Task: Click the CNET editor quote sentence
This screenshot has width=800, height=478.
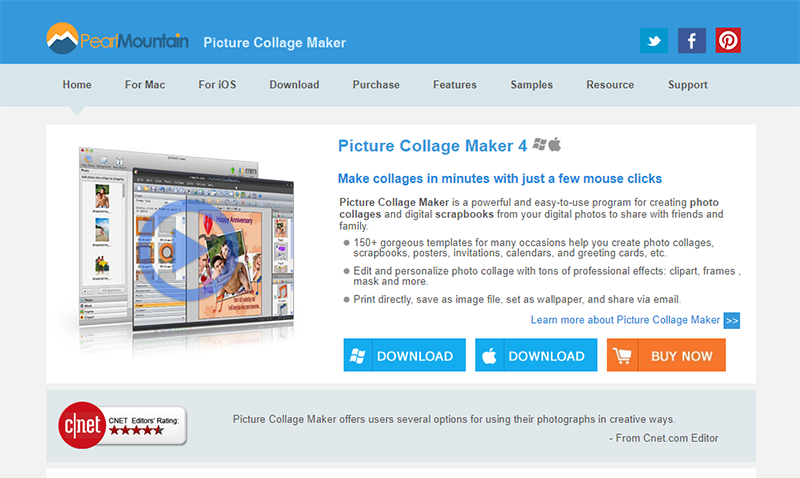Action: 454,419
